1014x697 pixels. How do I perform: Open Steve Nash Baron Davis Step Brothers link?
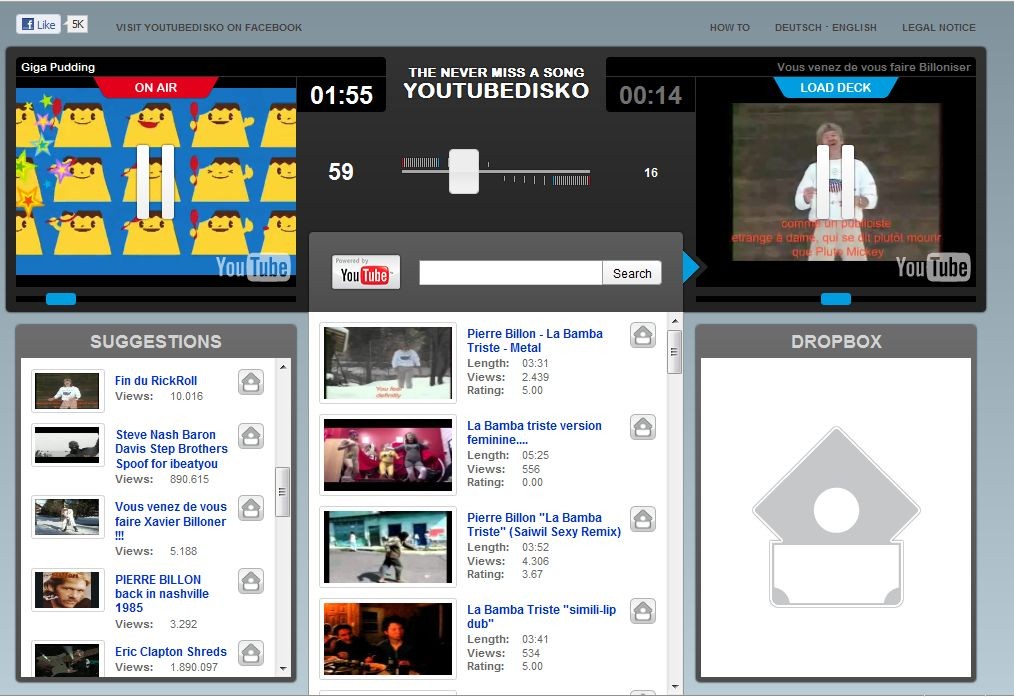(x=171, y=449)
